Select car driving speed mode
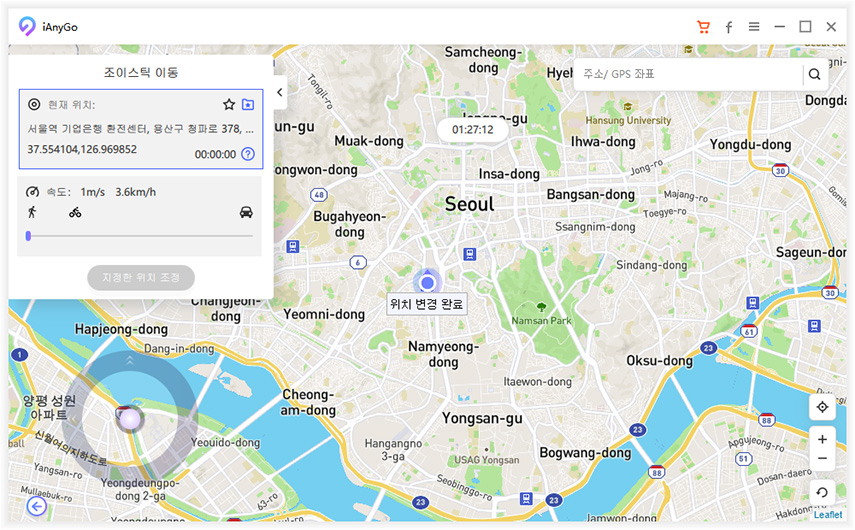This screenshot has height=530, width=855. (x=246, y=212)
